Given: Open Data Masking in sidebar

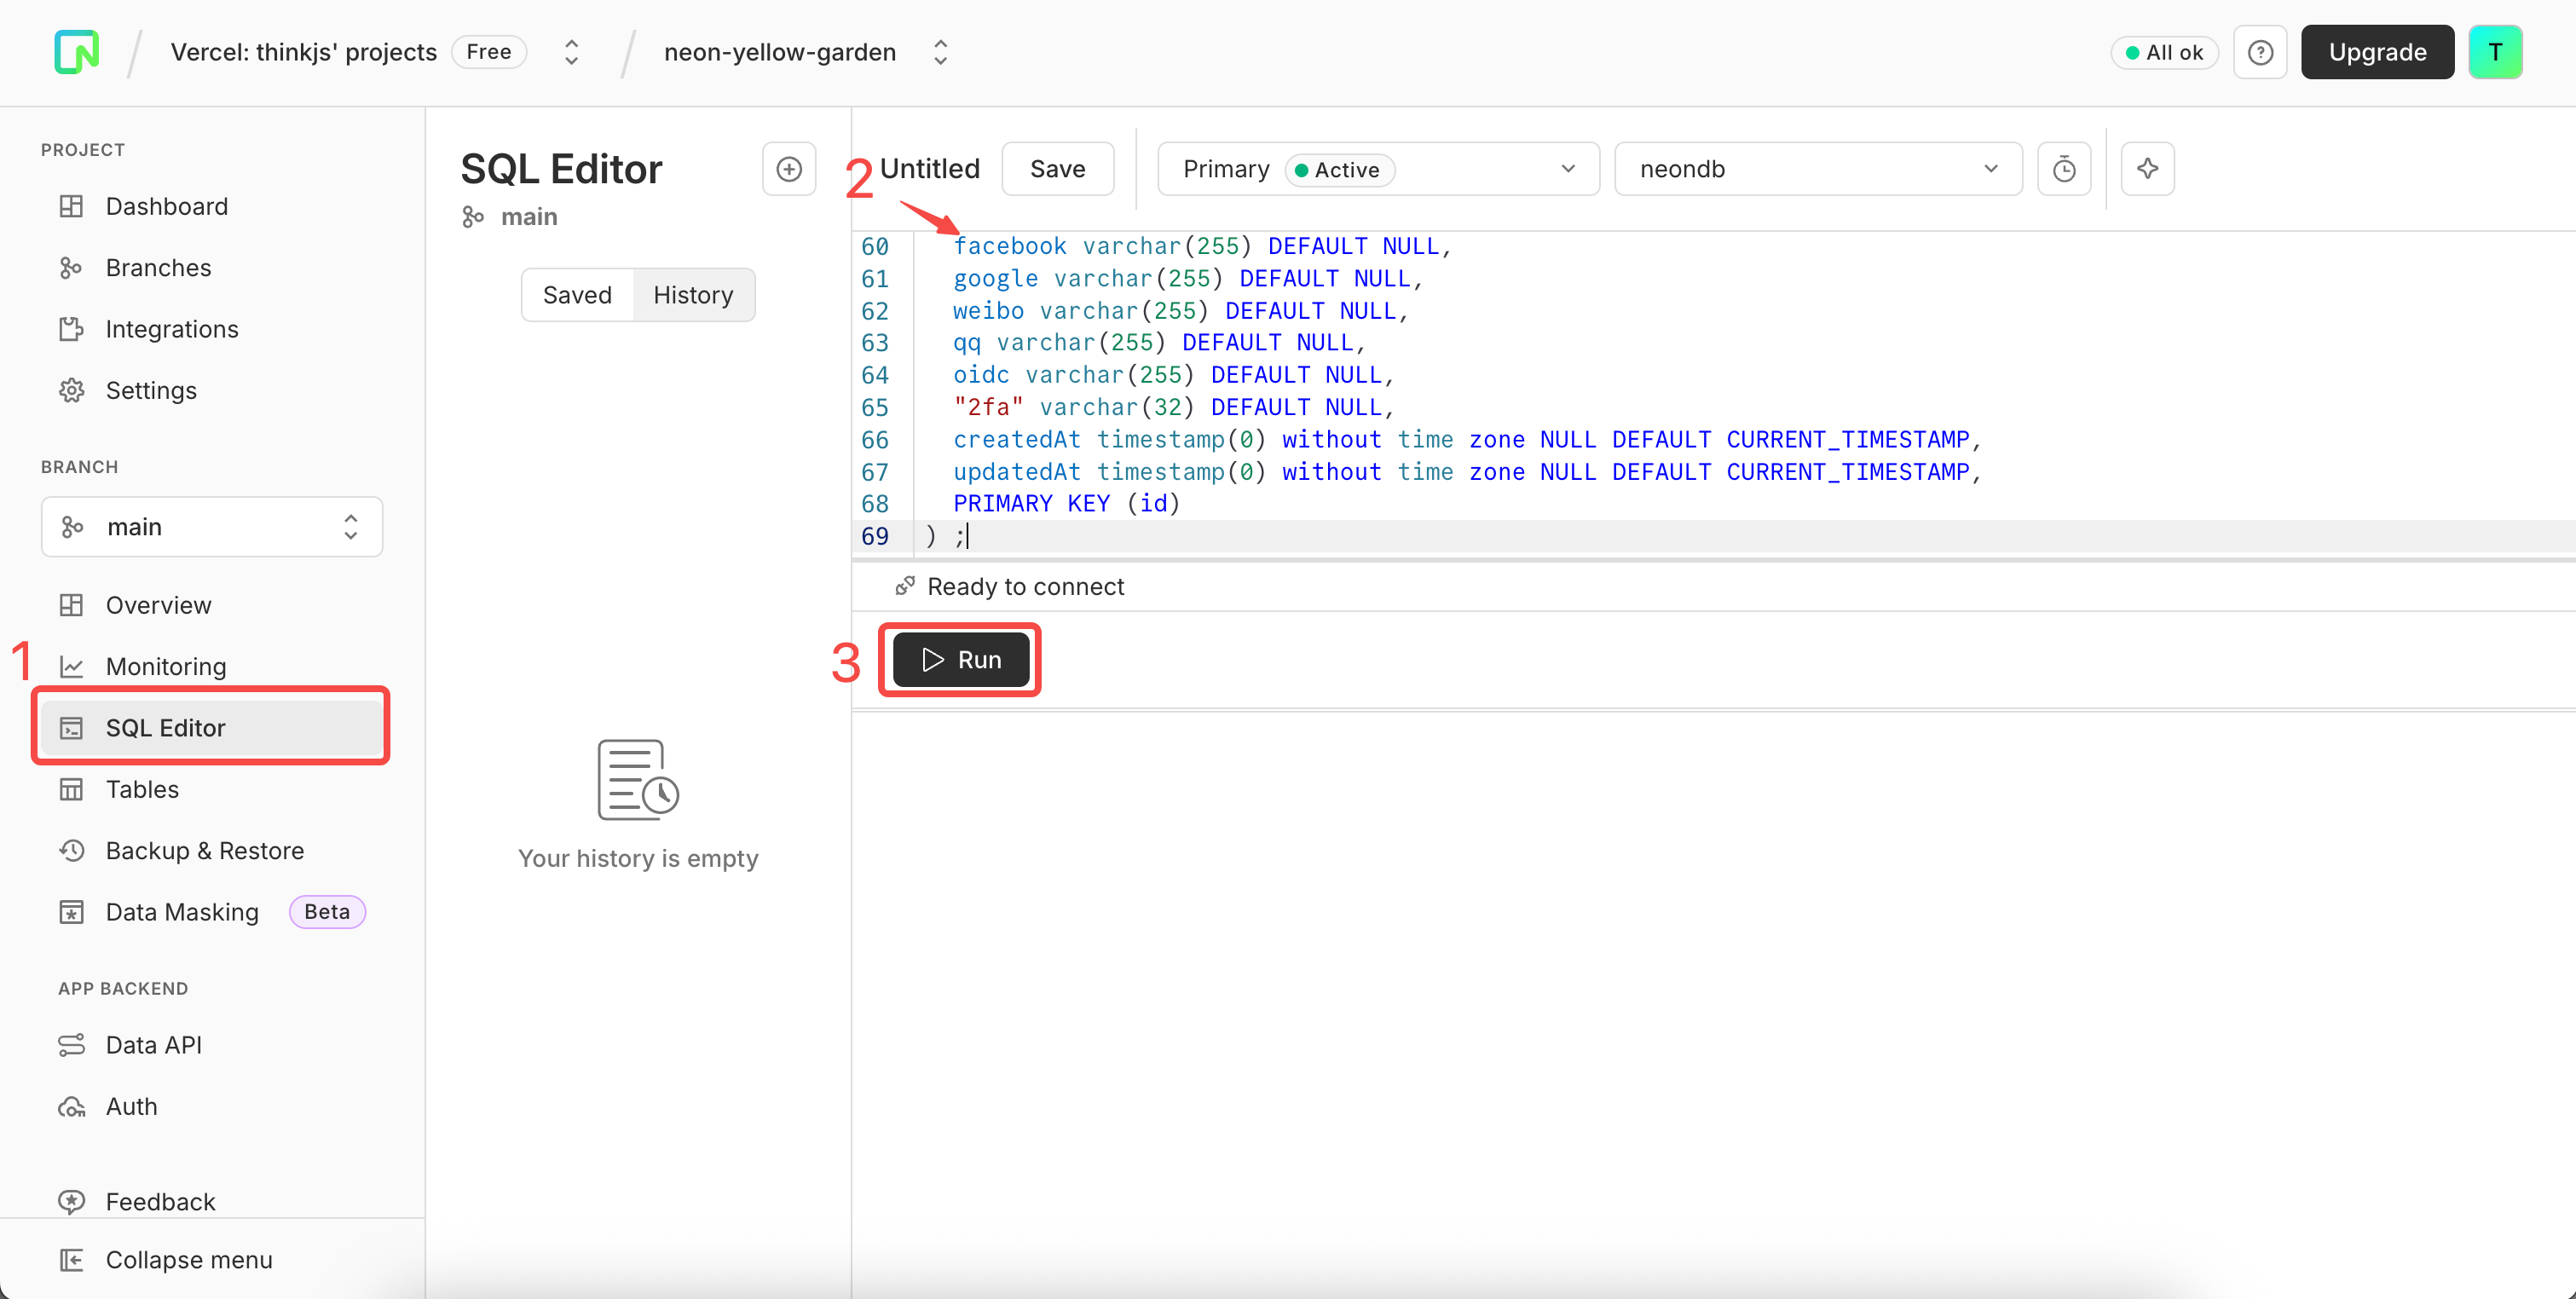Looking at the screenshot, I should click(182, 911).
